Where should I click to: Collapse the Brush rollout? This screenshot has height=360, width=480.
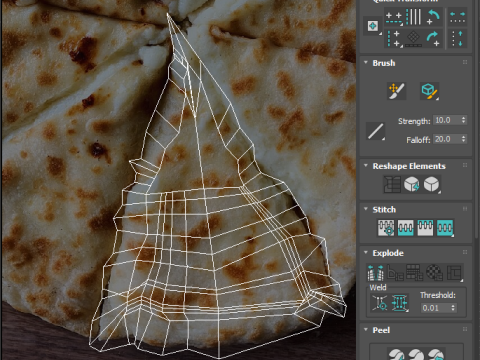(x=366, y=63)
